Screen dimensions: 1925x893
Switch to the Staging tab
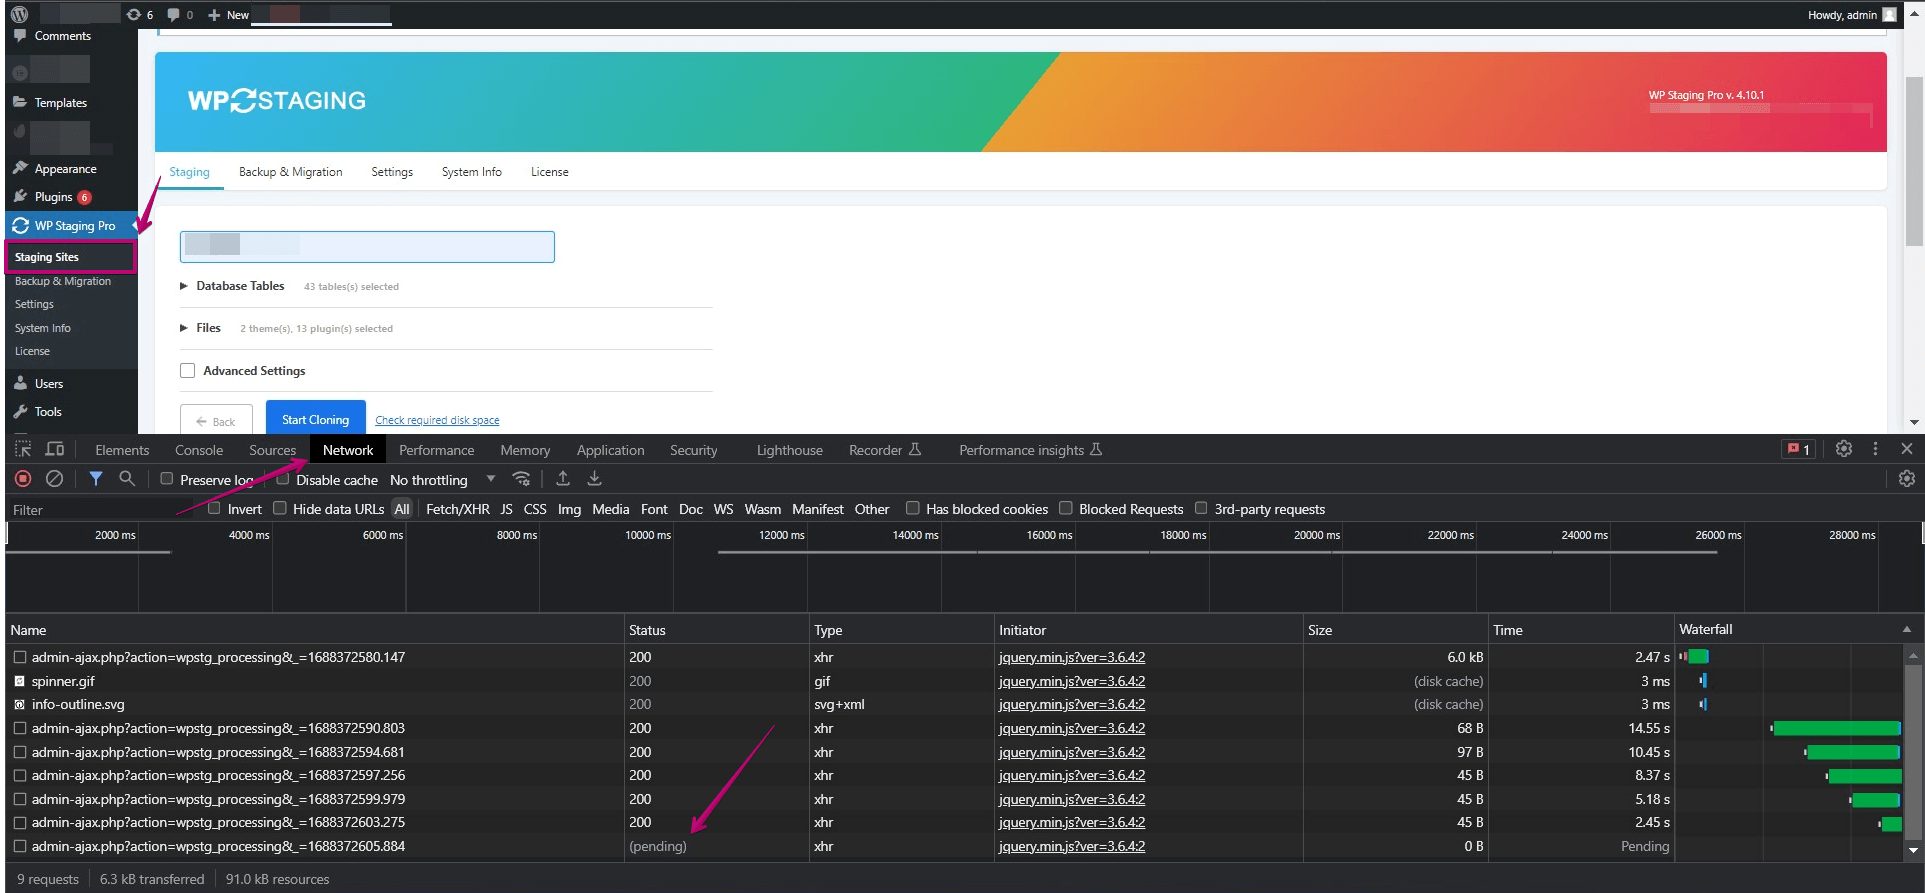[x=189, y=172]
